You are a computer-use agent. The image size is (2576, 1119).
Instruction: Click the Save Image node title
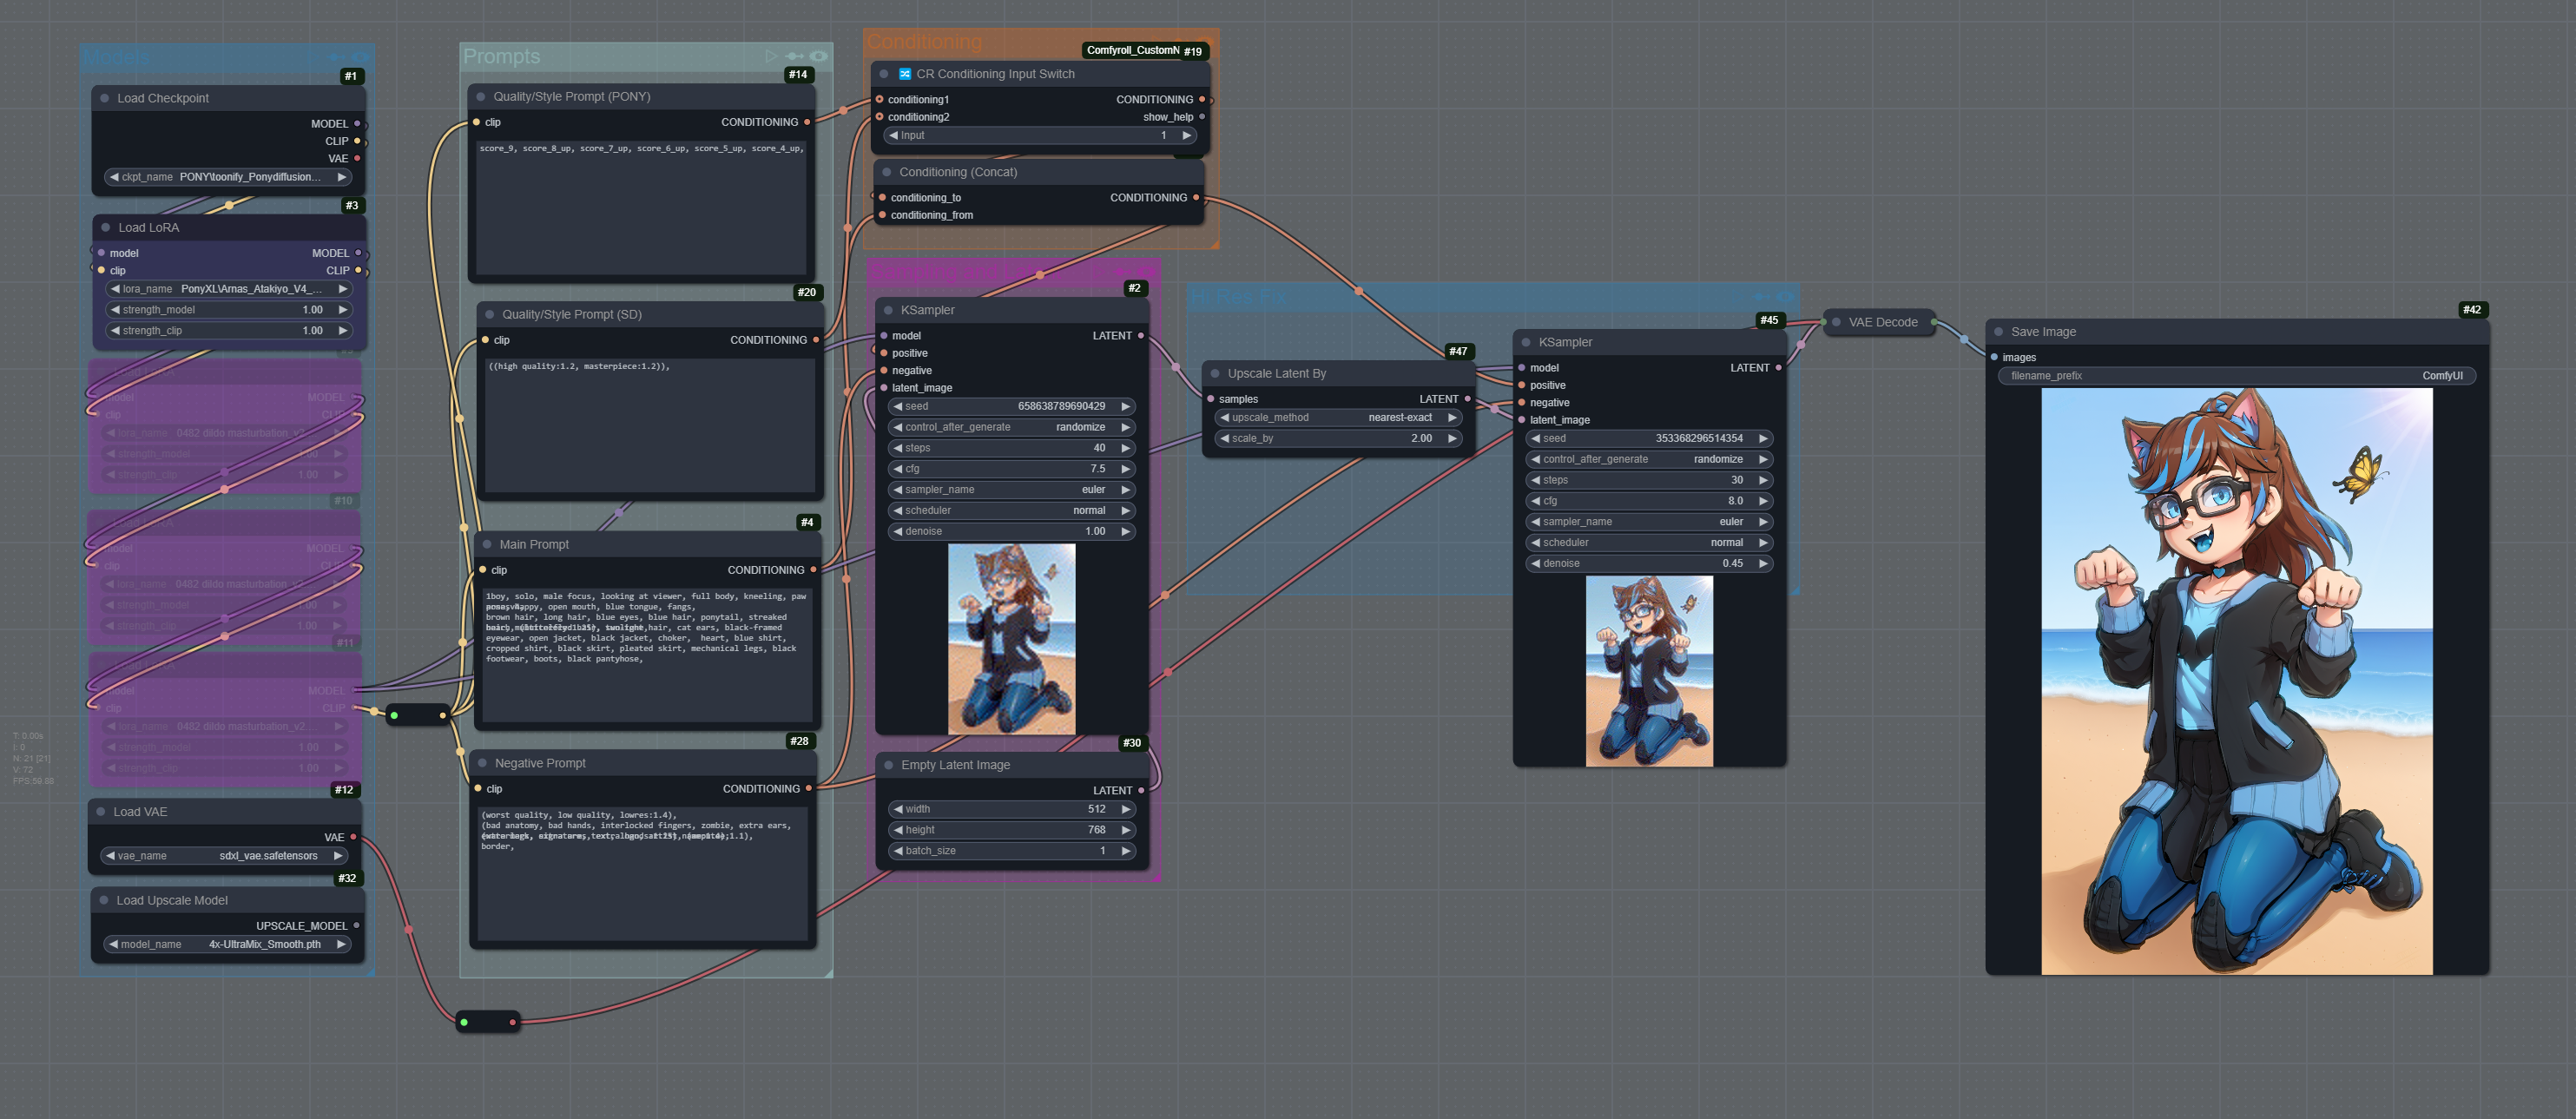(x=2043, y=332)
